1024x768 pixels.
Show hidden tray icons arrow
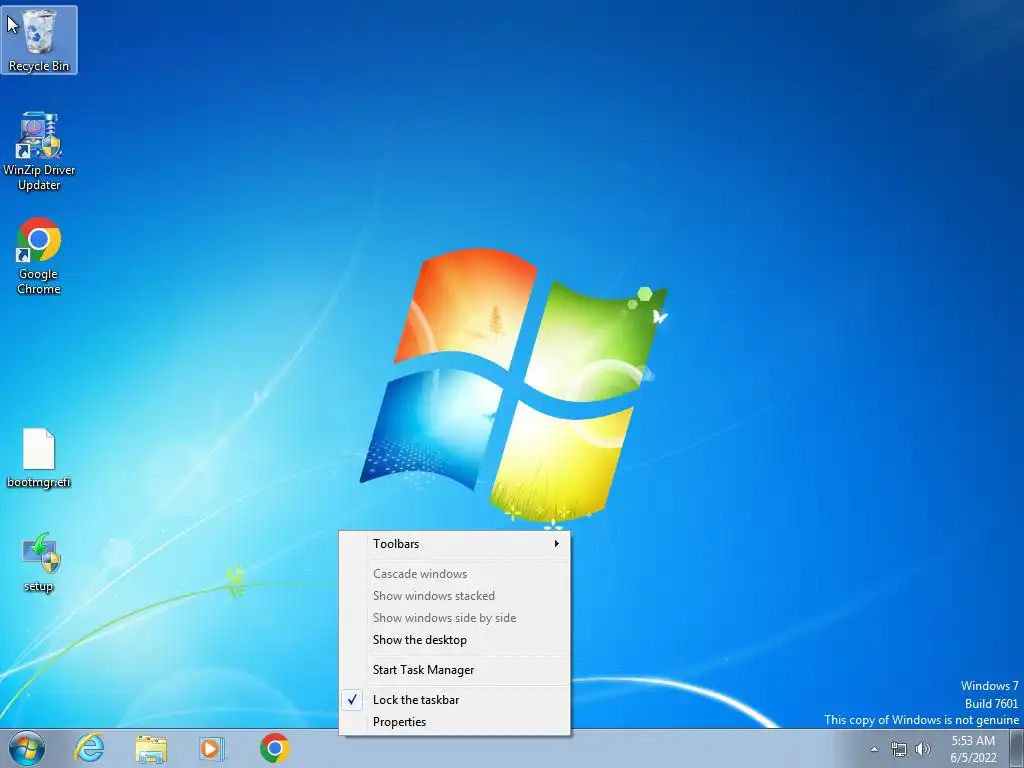[x=874, y=749]
